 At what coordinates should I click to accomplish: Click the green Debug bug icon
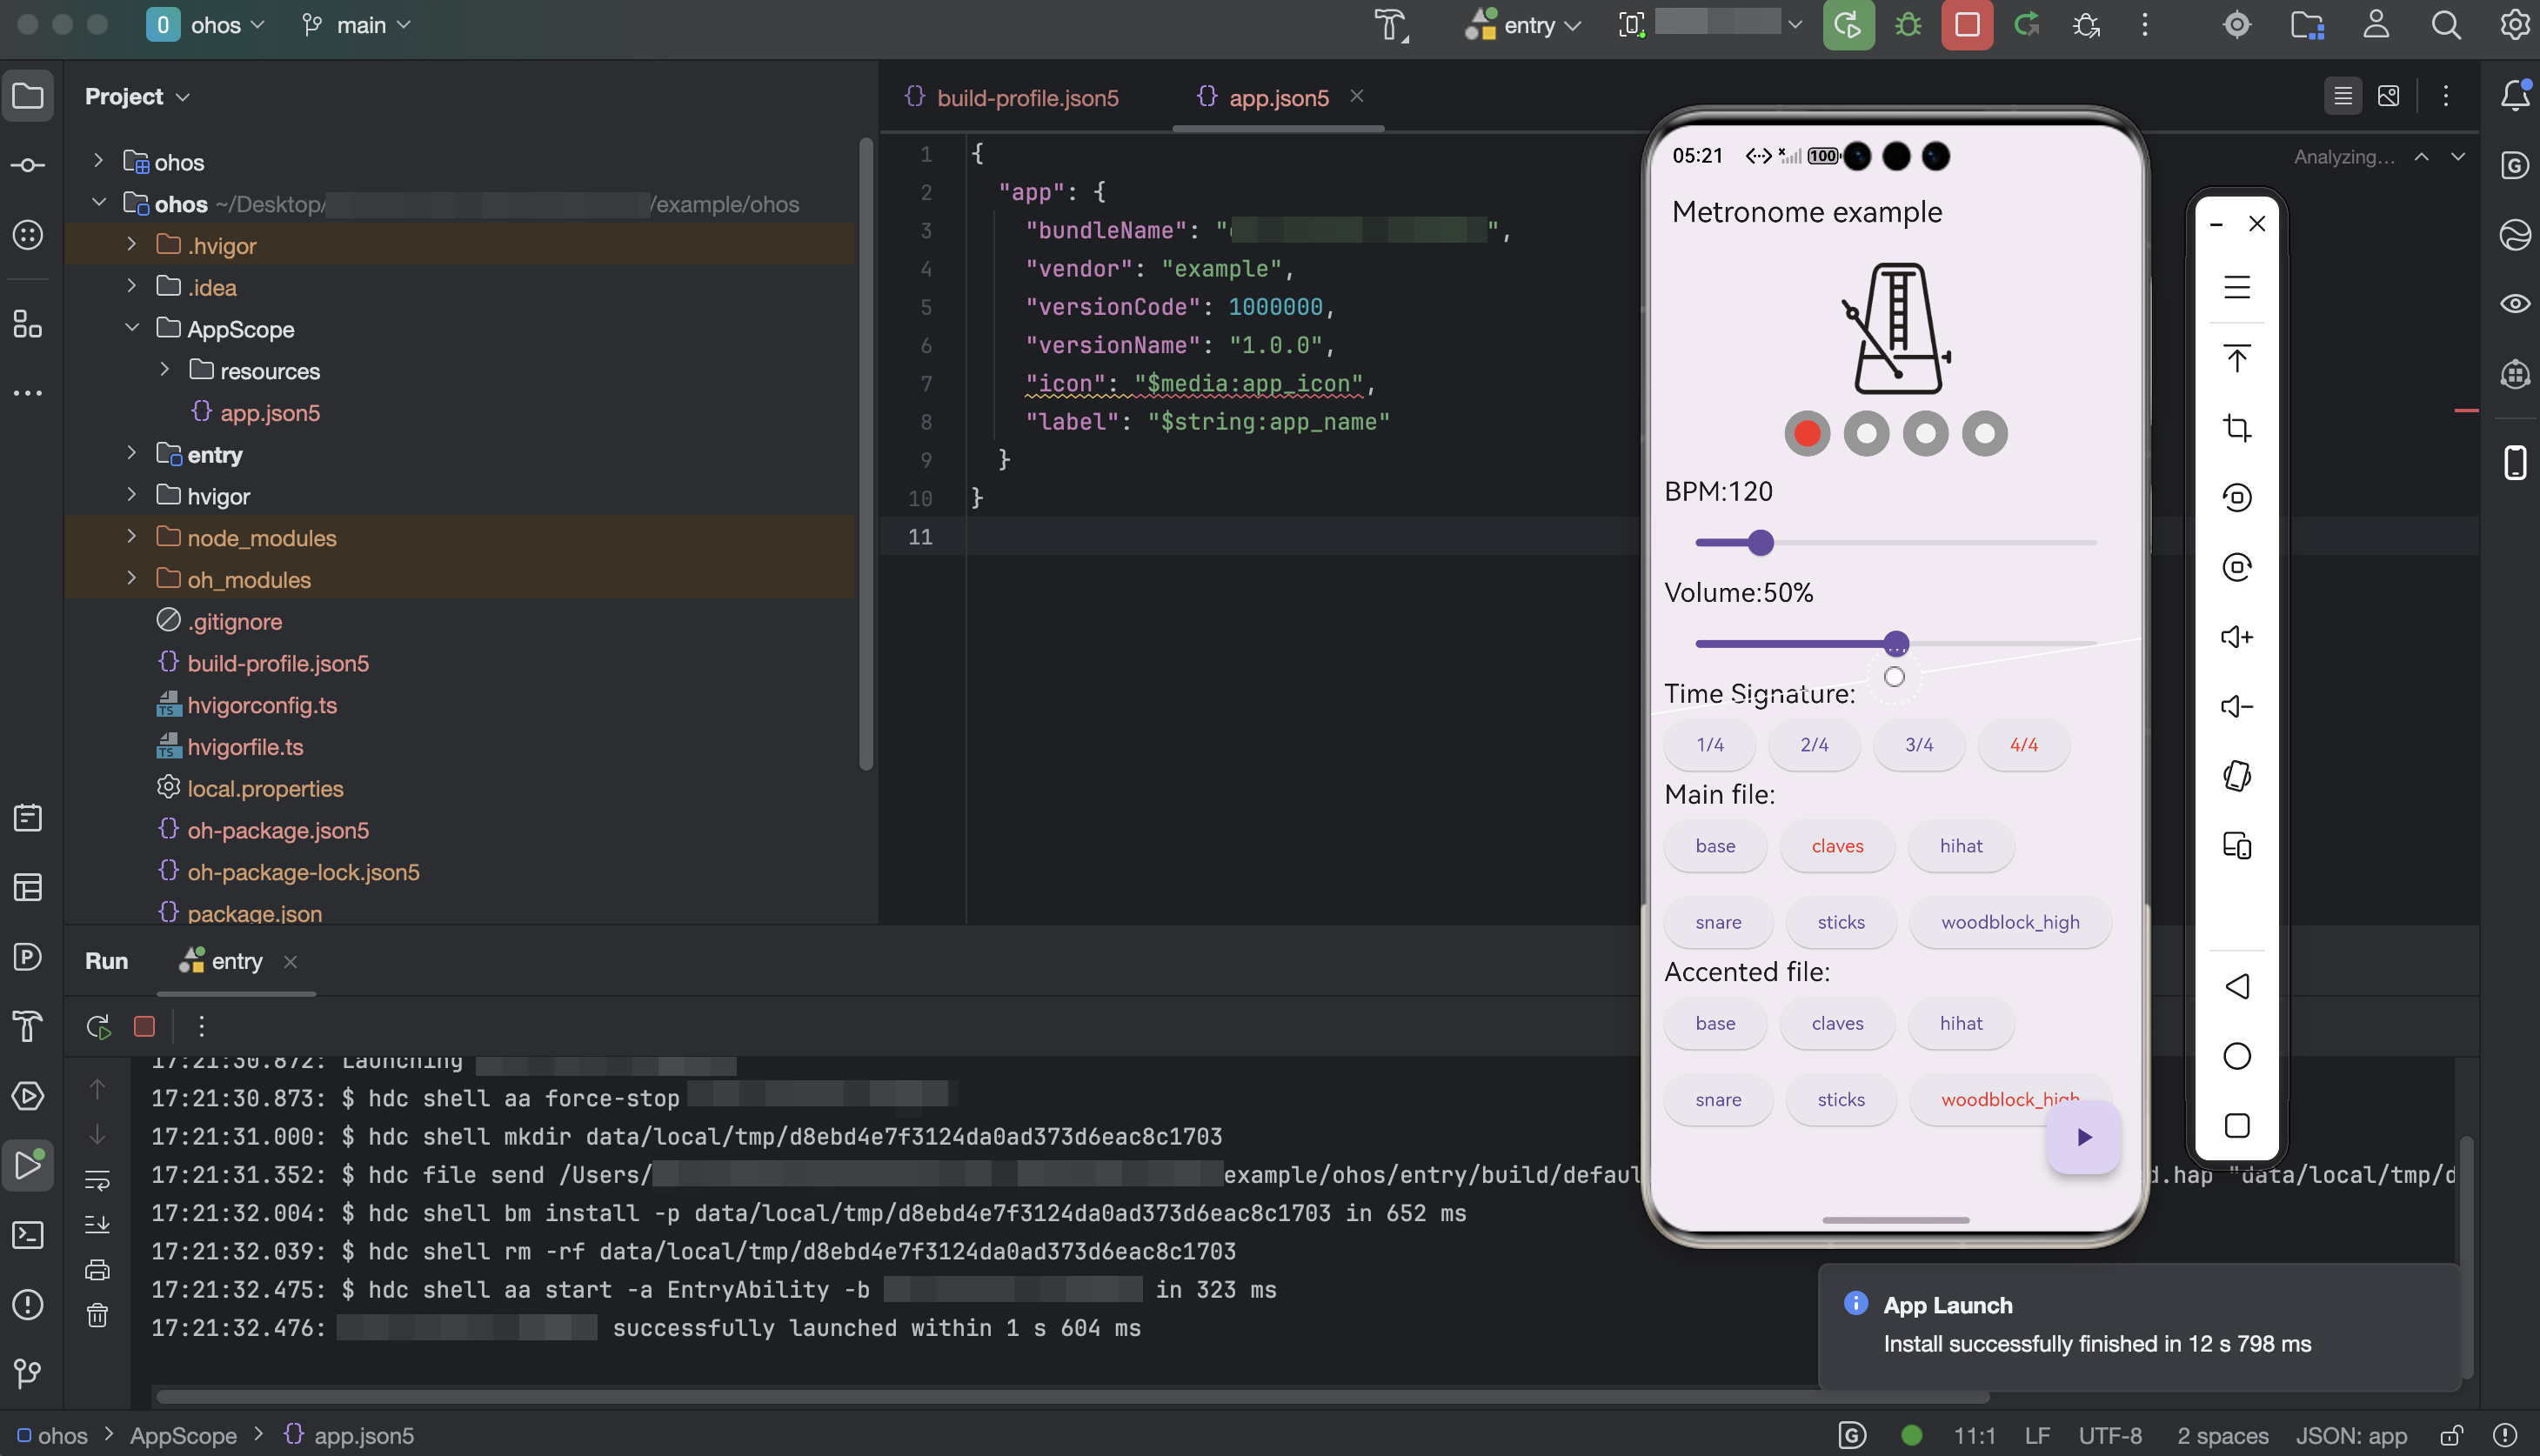1907,25
